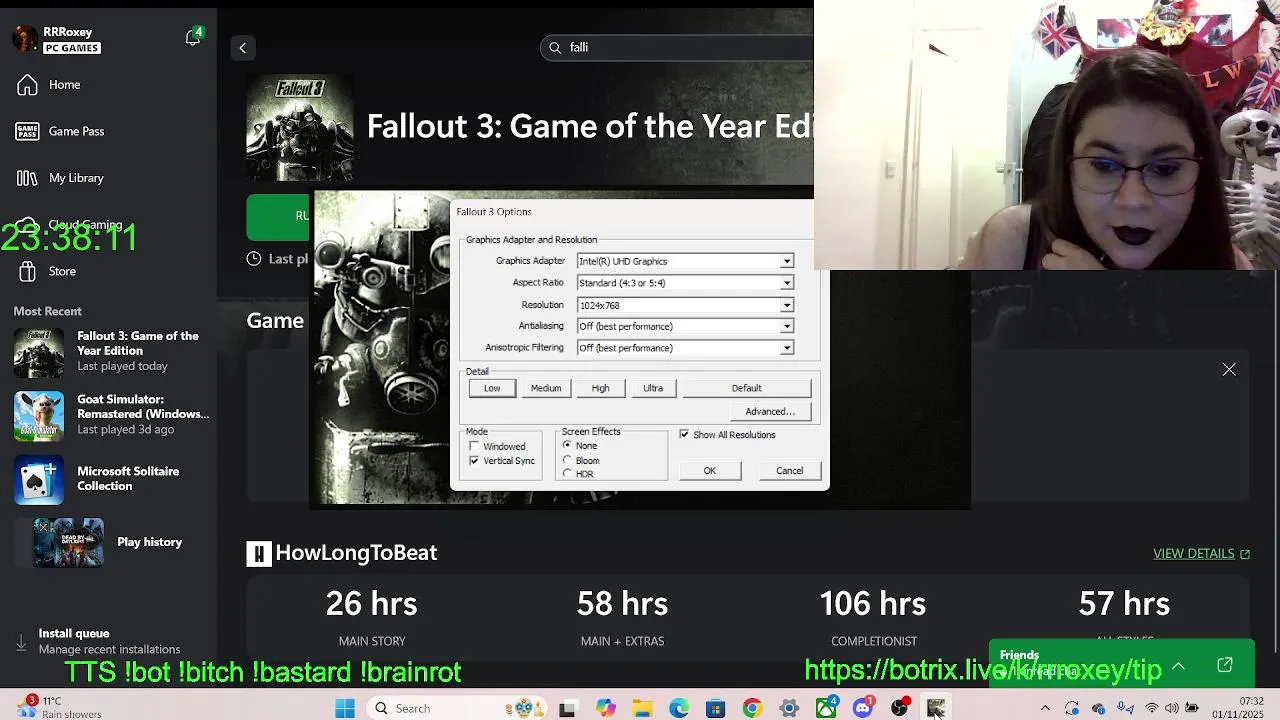Expand the Friends panel chevron

click(1178, 666)
